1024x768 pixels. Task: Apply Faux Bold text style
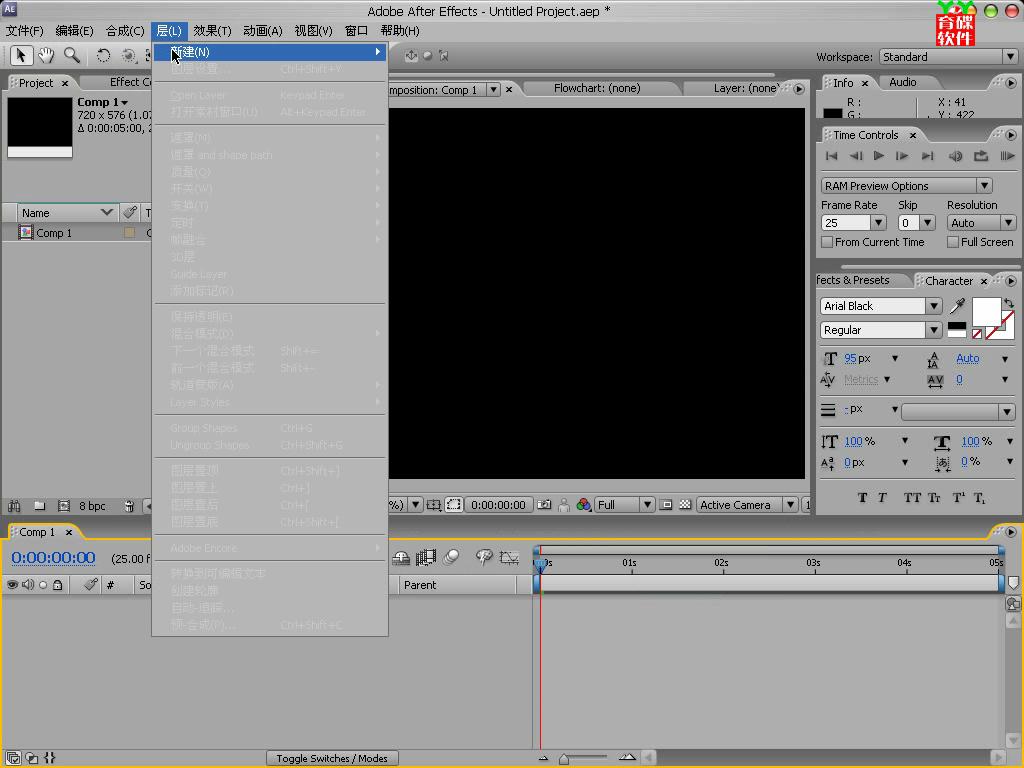(862, 498)
